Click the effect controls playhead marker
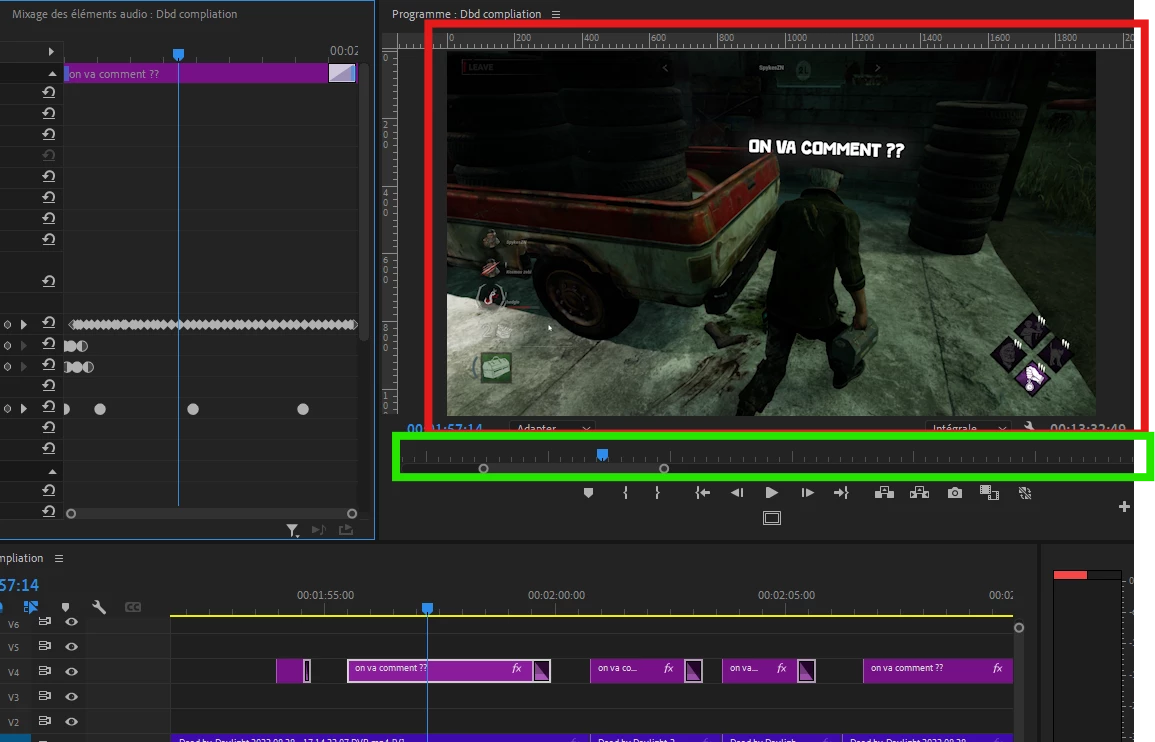Screen dimensions: 1155x742 coord(178,55)
